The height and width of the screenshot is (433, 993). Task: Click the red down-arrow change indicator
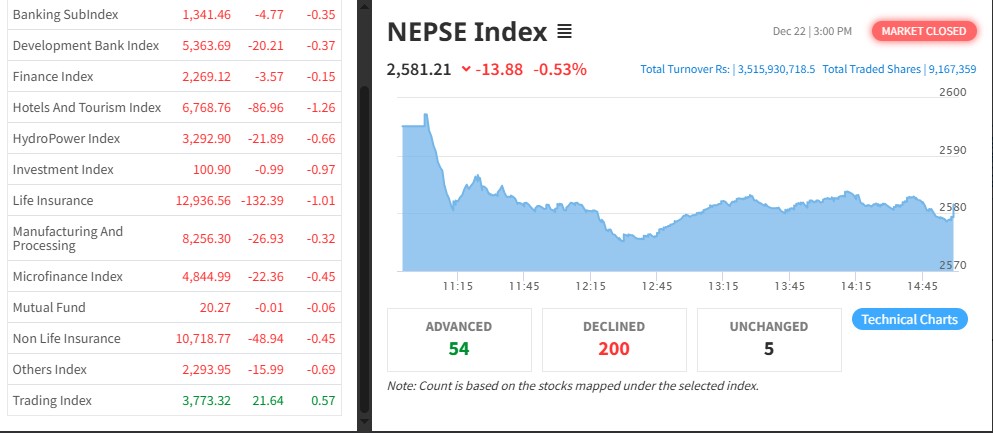click(x=466, y=69)
